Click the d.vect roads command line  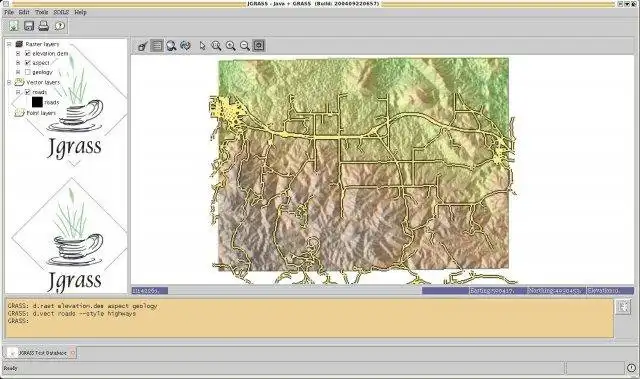[x=72, y=313]
